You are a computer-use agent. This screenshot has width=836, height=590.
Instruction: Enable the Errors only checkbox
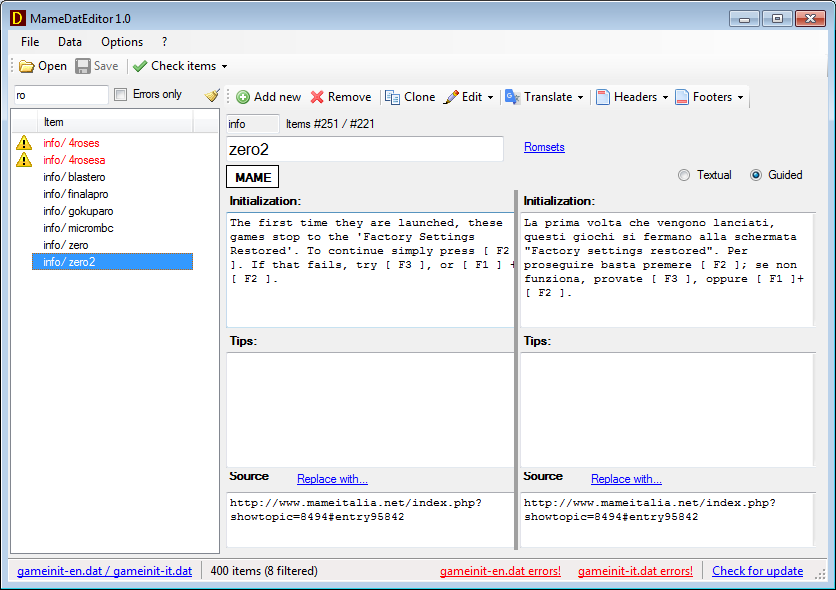(x=121, y=95)
